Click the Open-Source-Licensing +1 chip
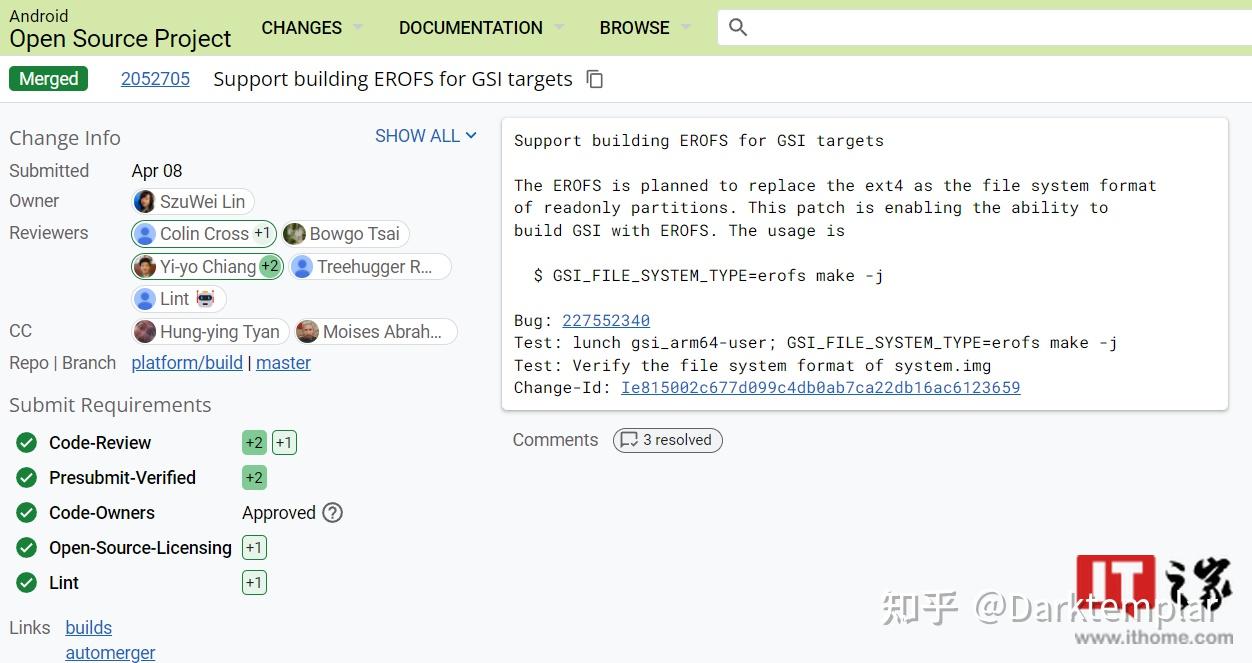The image size is (1252, 663). pyautogui.click(x=254, y=547)
